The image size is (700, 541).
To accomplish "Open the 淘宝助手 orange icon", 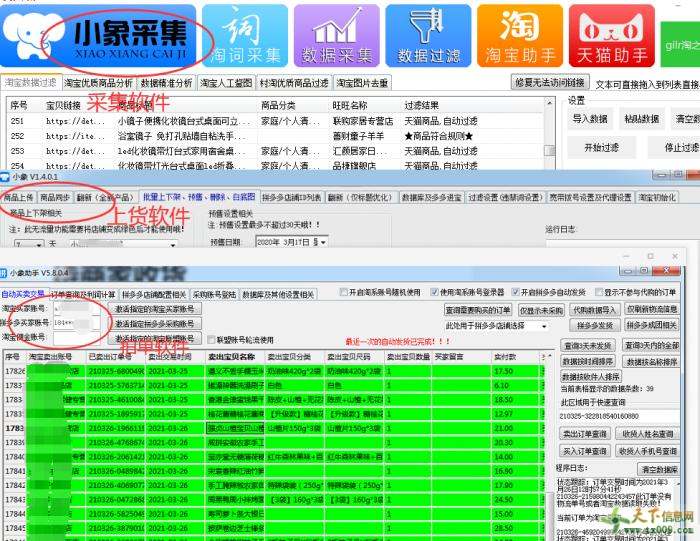I will [x=520, y=36].
